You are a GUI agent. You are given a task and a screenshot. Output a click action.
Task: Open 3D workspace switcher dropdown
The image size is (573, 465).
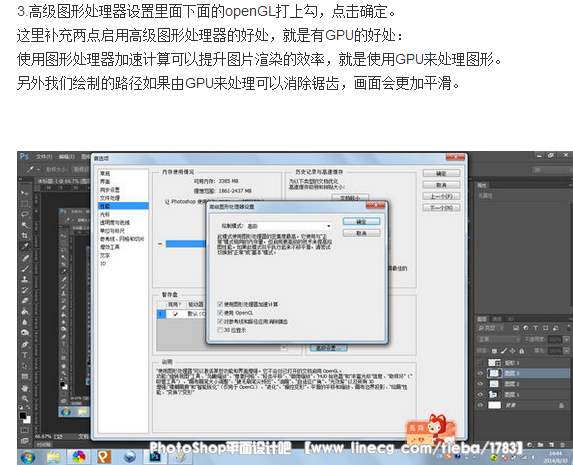[552, 170]
